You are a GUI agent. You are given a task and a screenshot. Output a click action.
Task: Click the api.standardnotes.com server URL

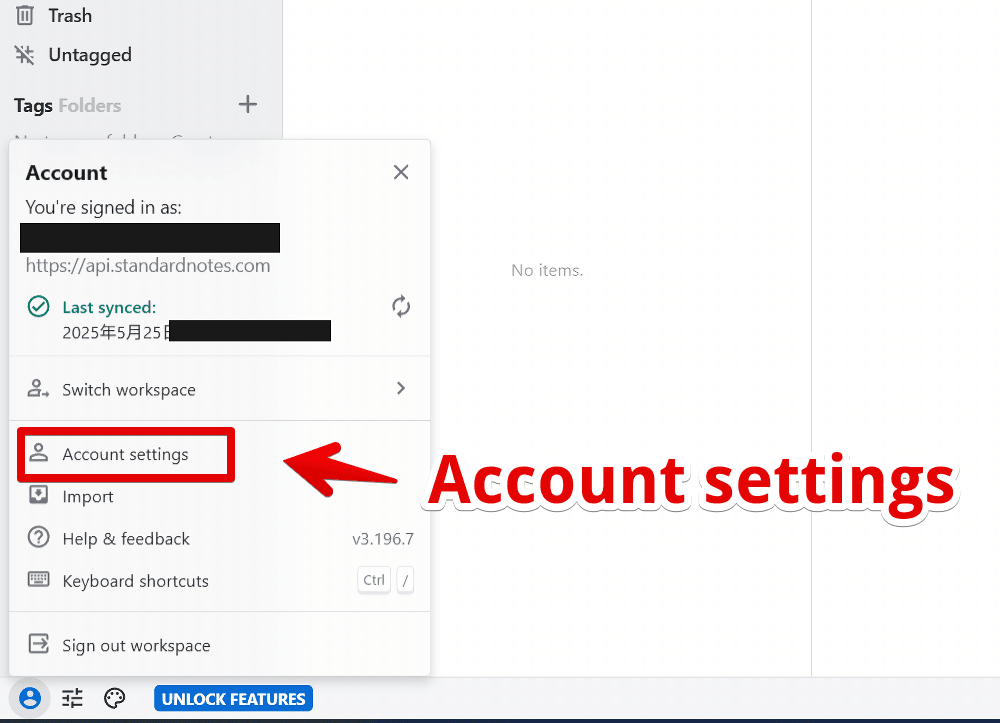[148, 265]
